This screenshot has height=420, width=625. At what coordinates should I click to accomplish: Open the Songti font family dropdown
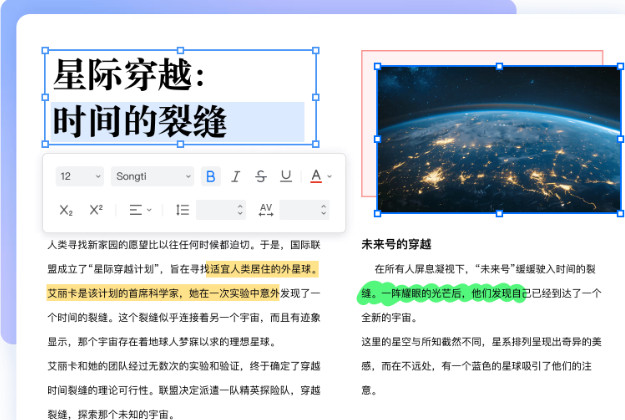point(152,176)
